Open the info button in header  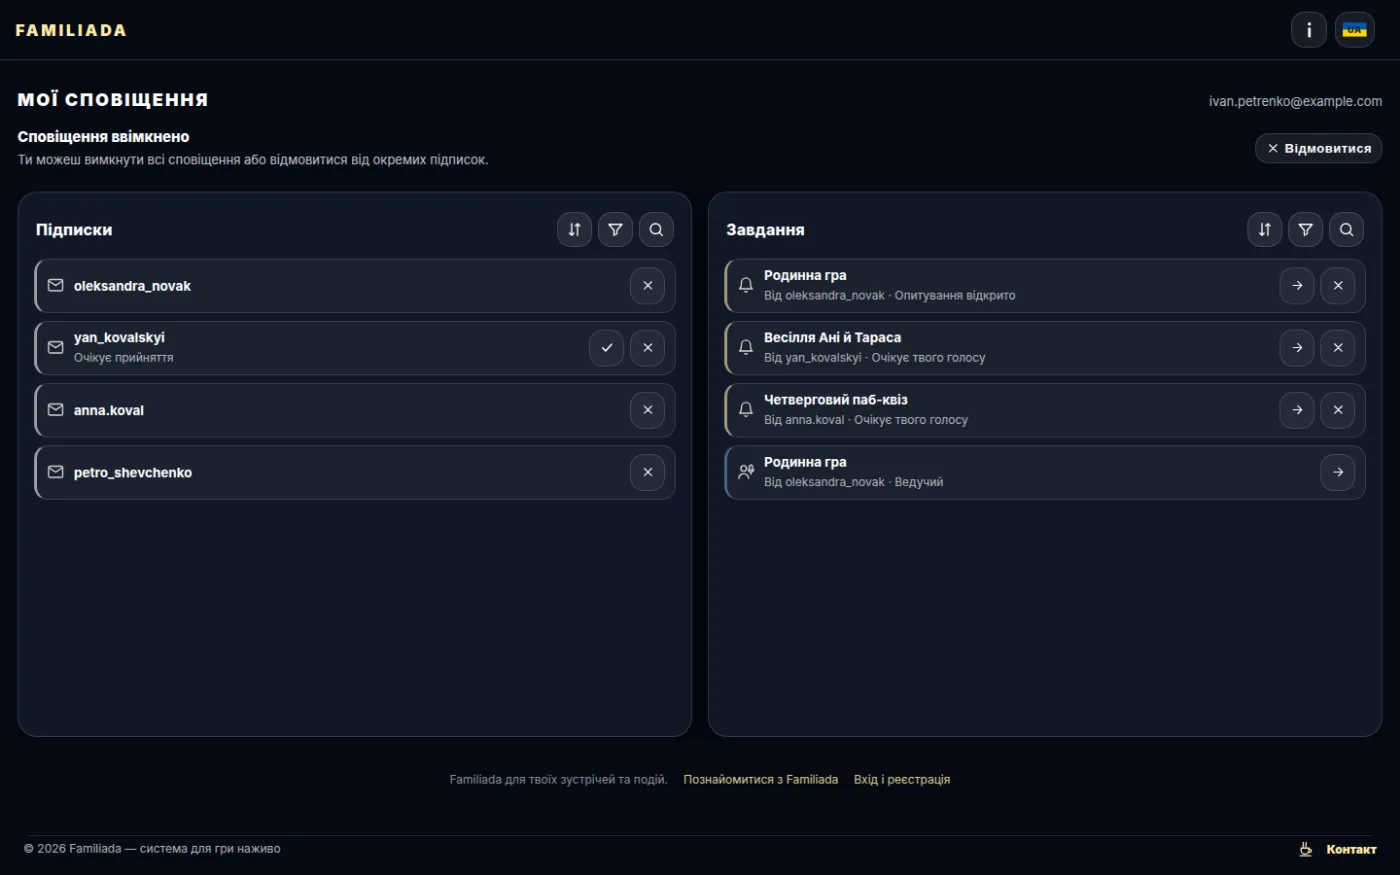pyautogui.click(x=1308, y=30)
